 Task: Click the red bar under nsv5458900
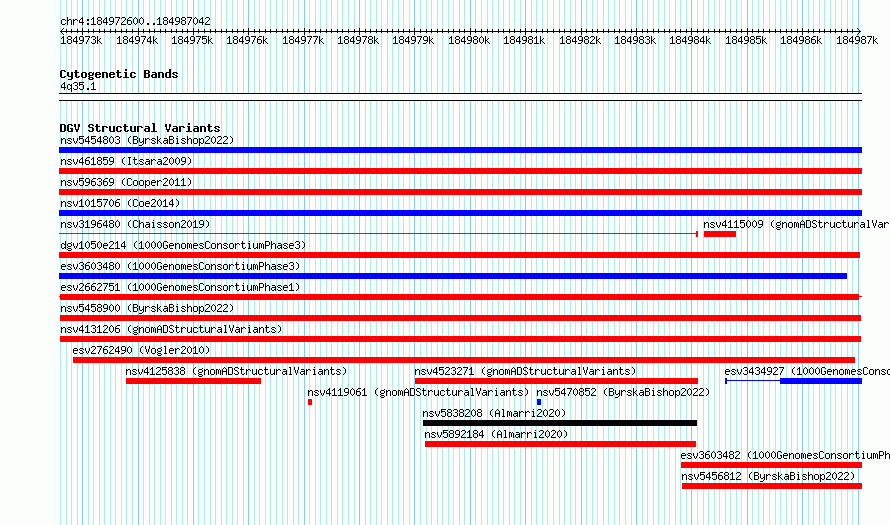point(460,318)
